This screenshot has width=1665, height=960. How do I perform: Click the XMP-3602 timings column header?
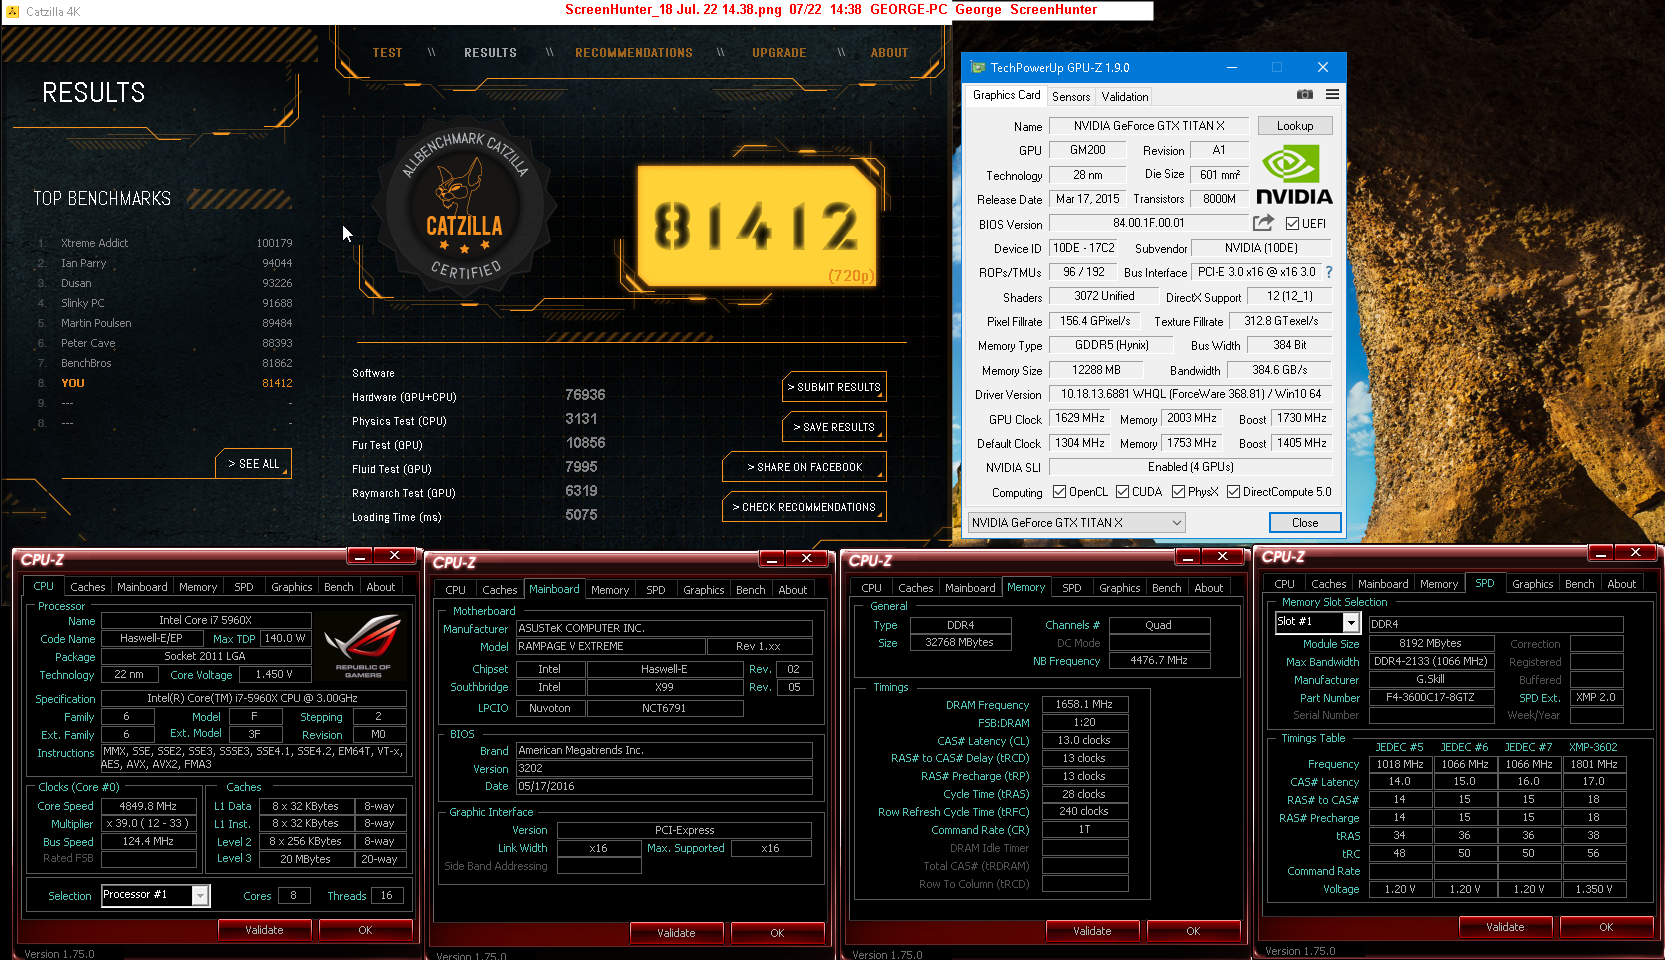tap(1593, 747)
